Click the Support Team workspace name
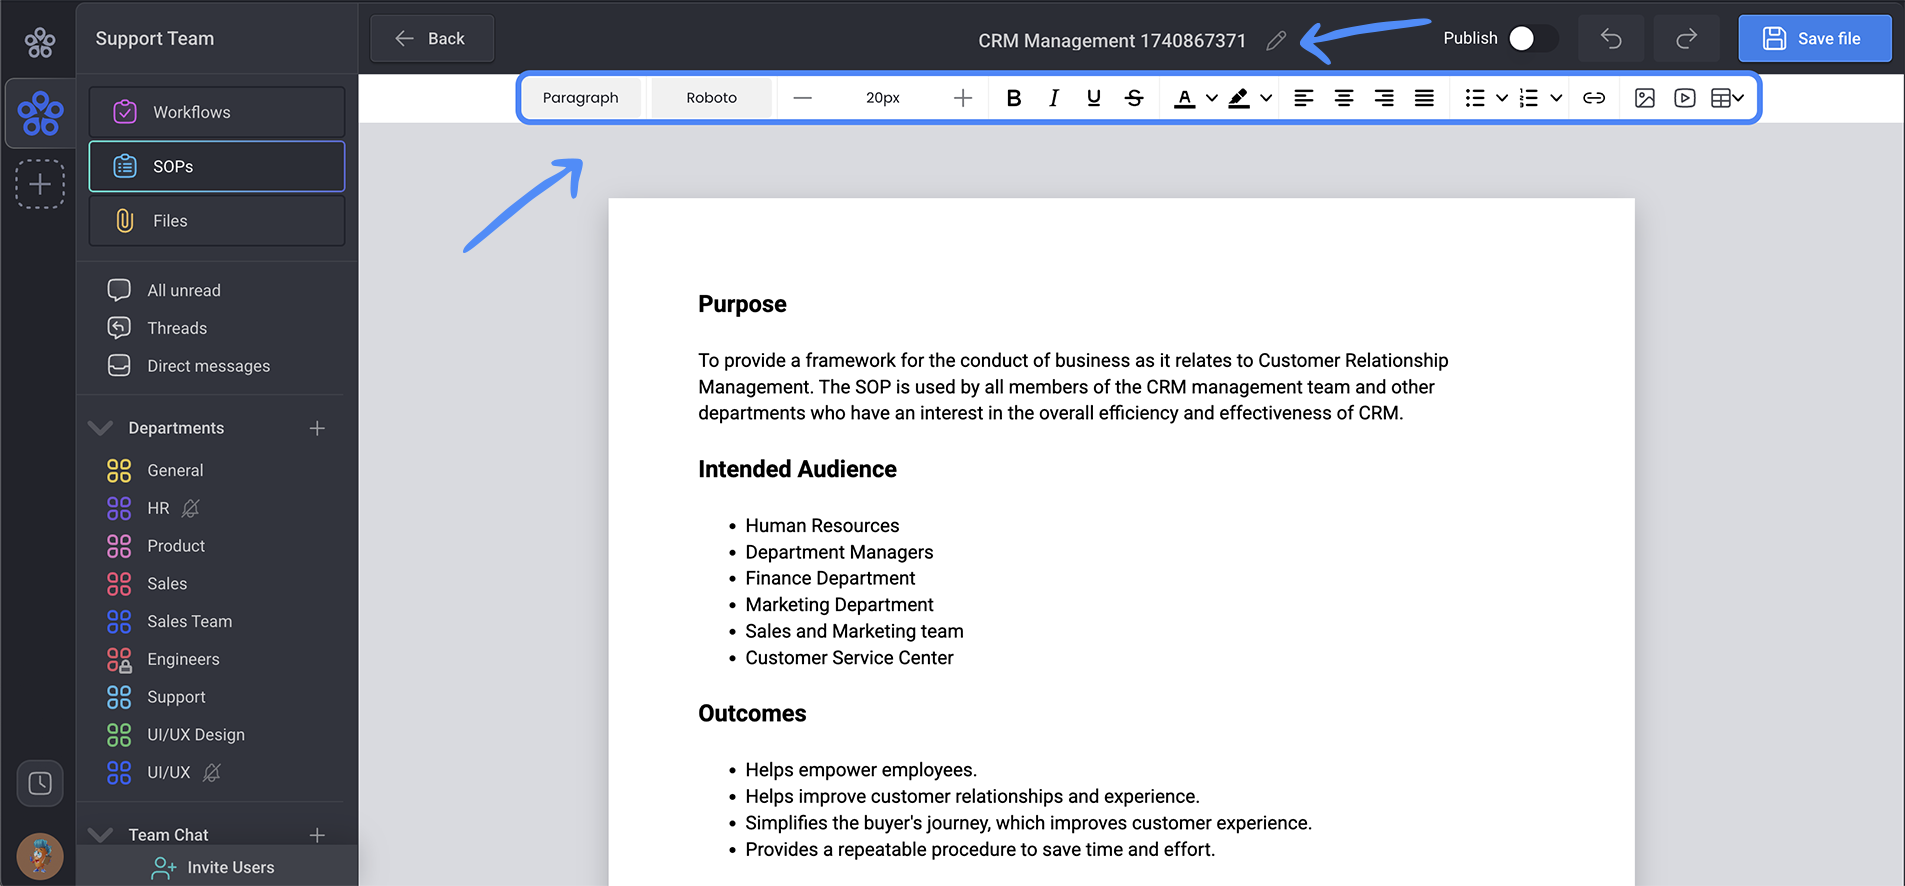This screenshot has height=886, width=1905. [155, 38]
